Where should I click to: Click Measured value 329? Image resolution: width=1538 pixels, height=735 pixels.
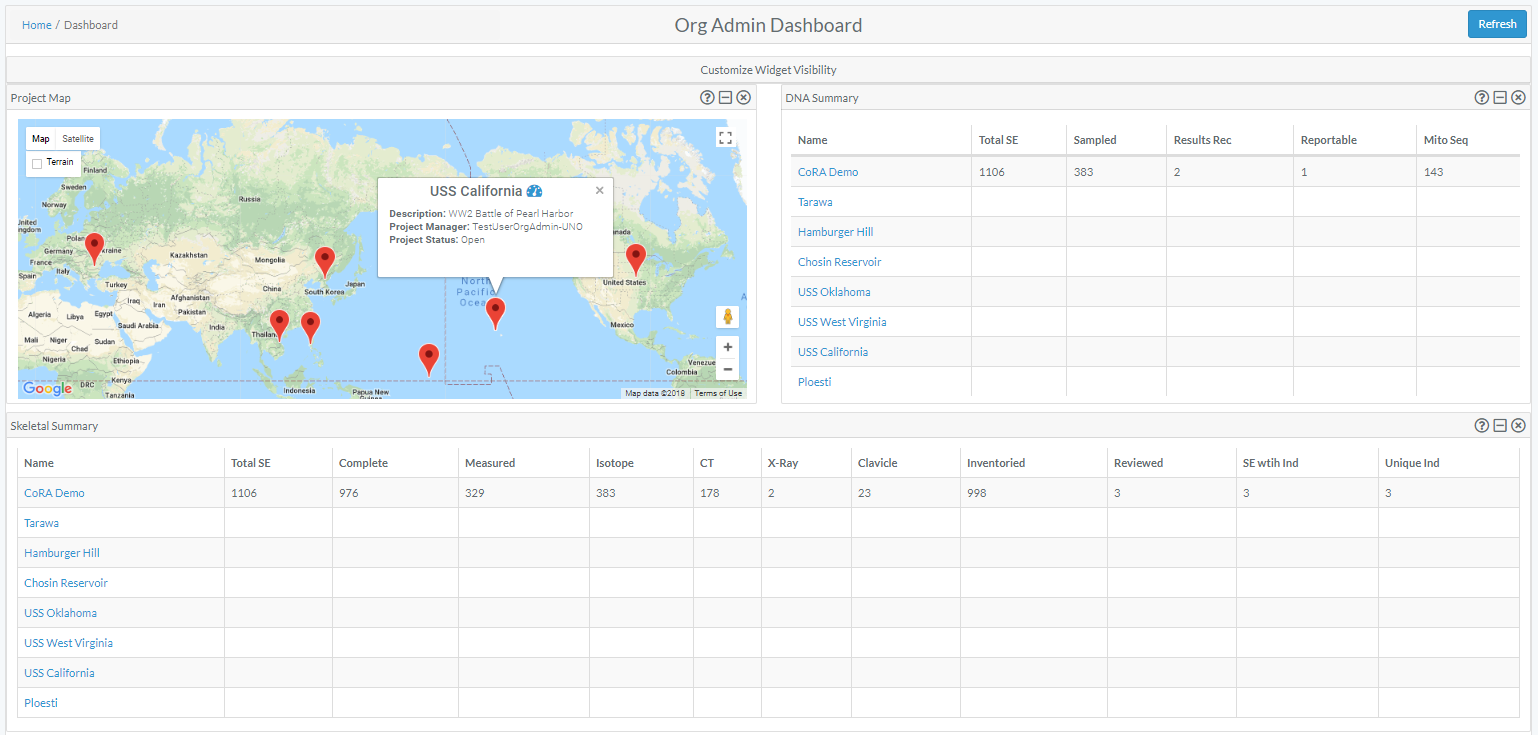[474, 493]
